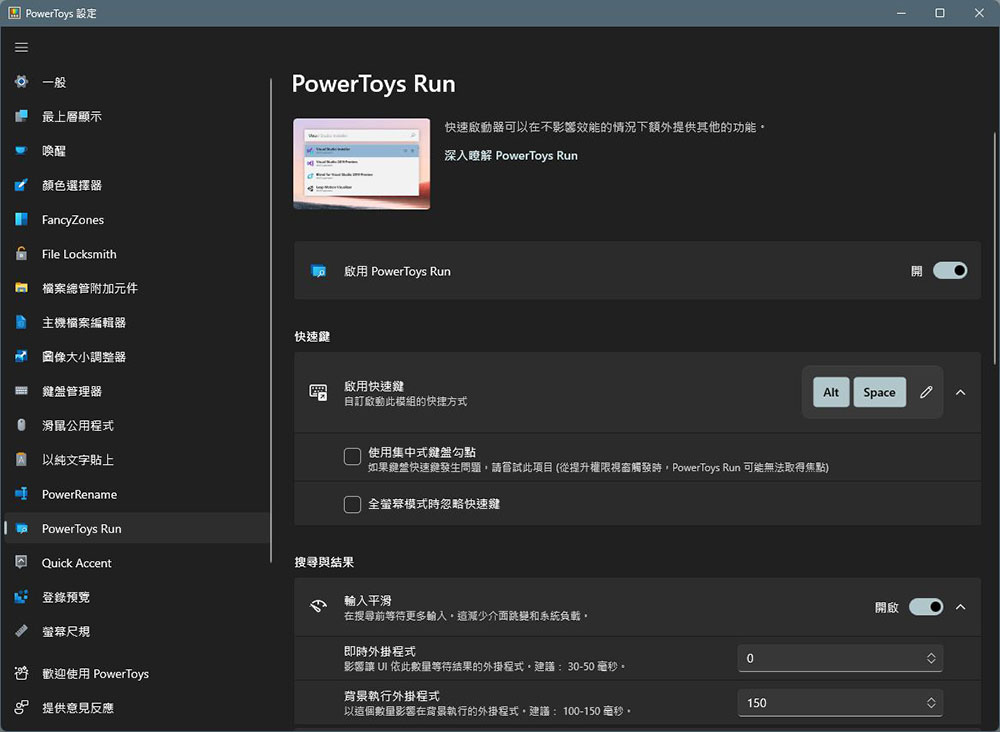Collapse the 啟用快速鍵 section chevron
Viewport: 1000px width, 732px height.
pos(961,392)
